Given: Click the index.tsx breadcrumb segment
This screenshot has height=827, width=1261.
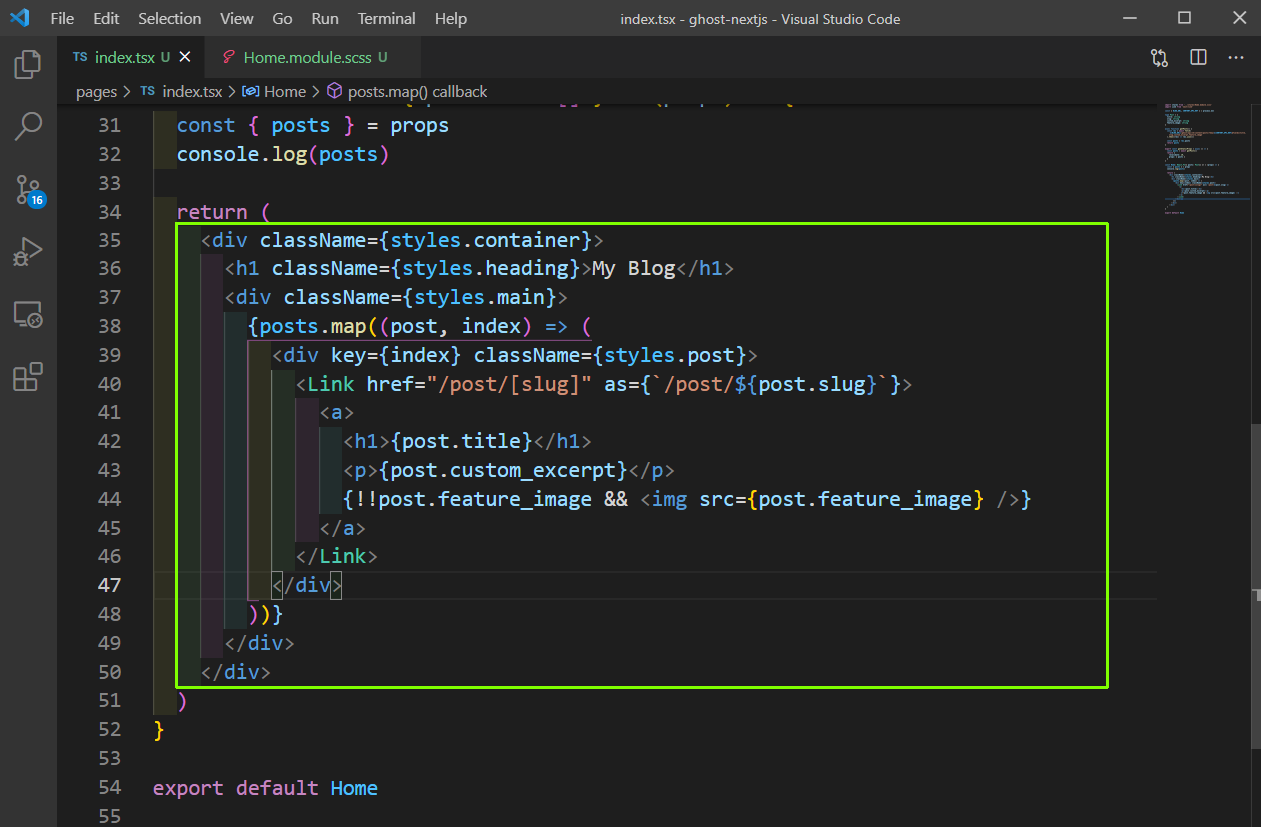Looking at the screenshot, I should 192,91.
